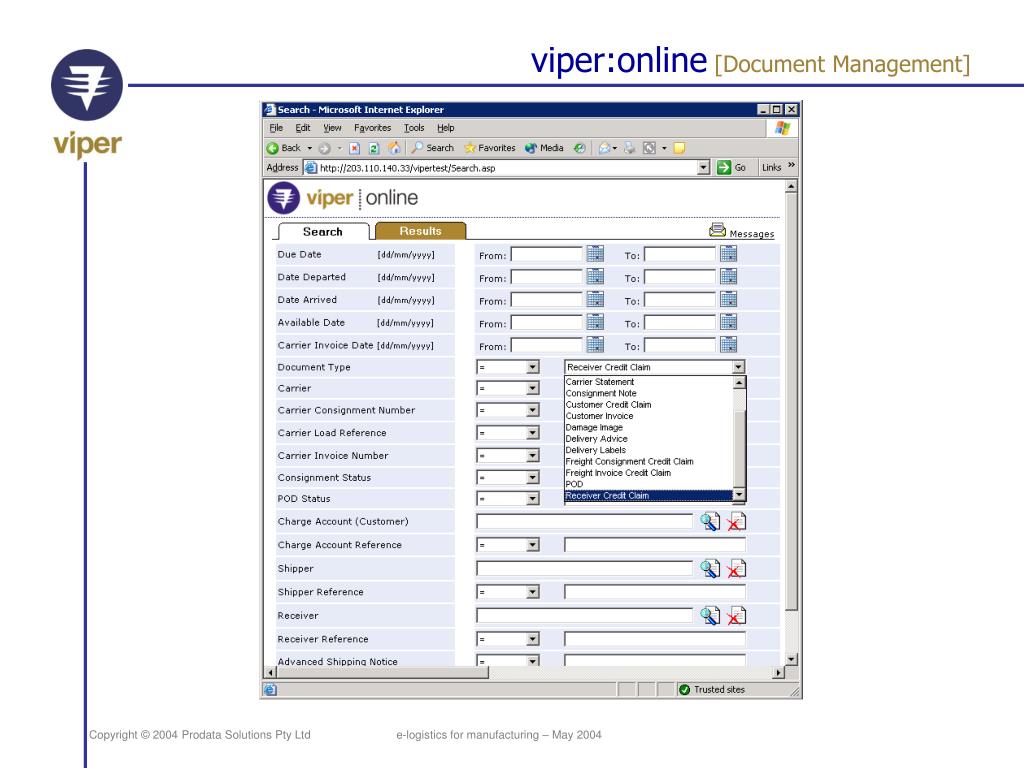Expand Carrier operator dropdown

(x=533, y=389)
